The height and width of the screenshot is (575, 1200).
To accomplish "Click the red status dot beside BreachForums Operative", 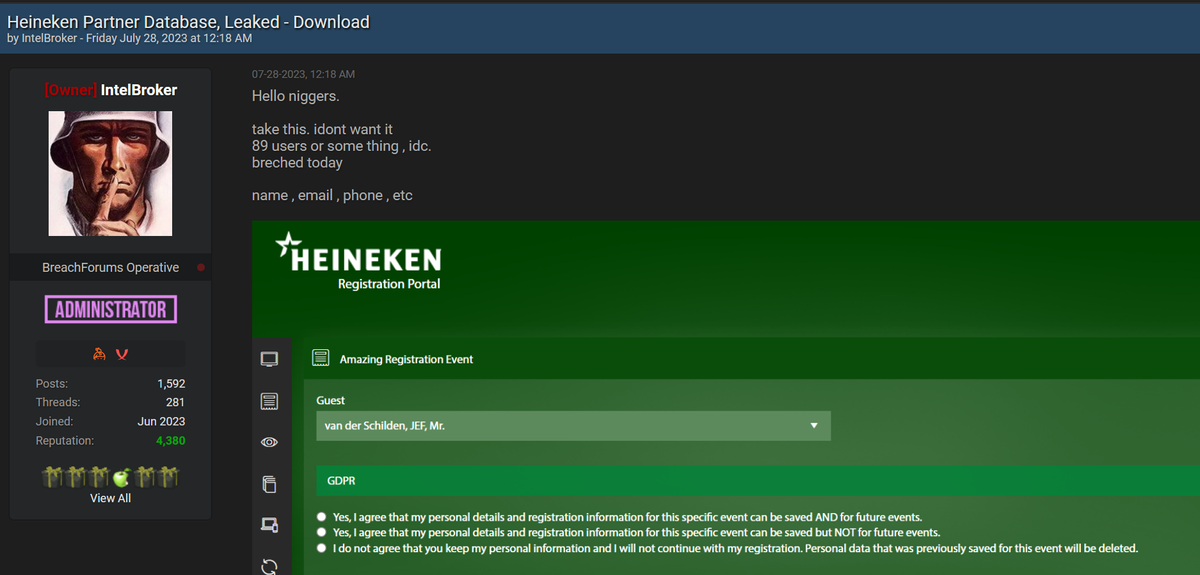I will point(201,268).
